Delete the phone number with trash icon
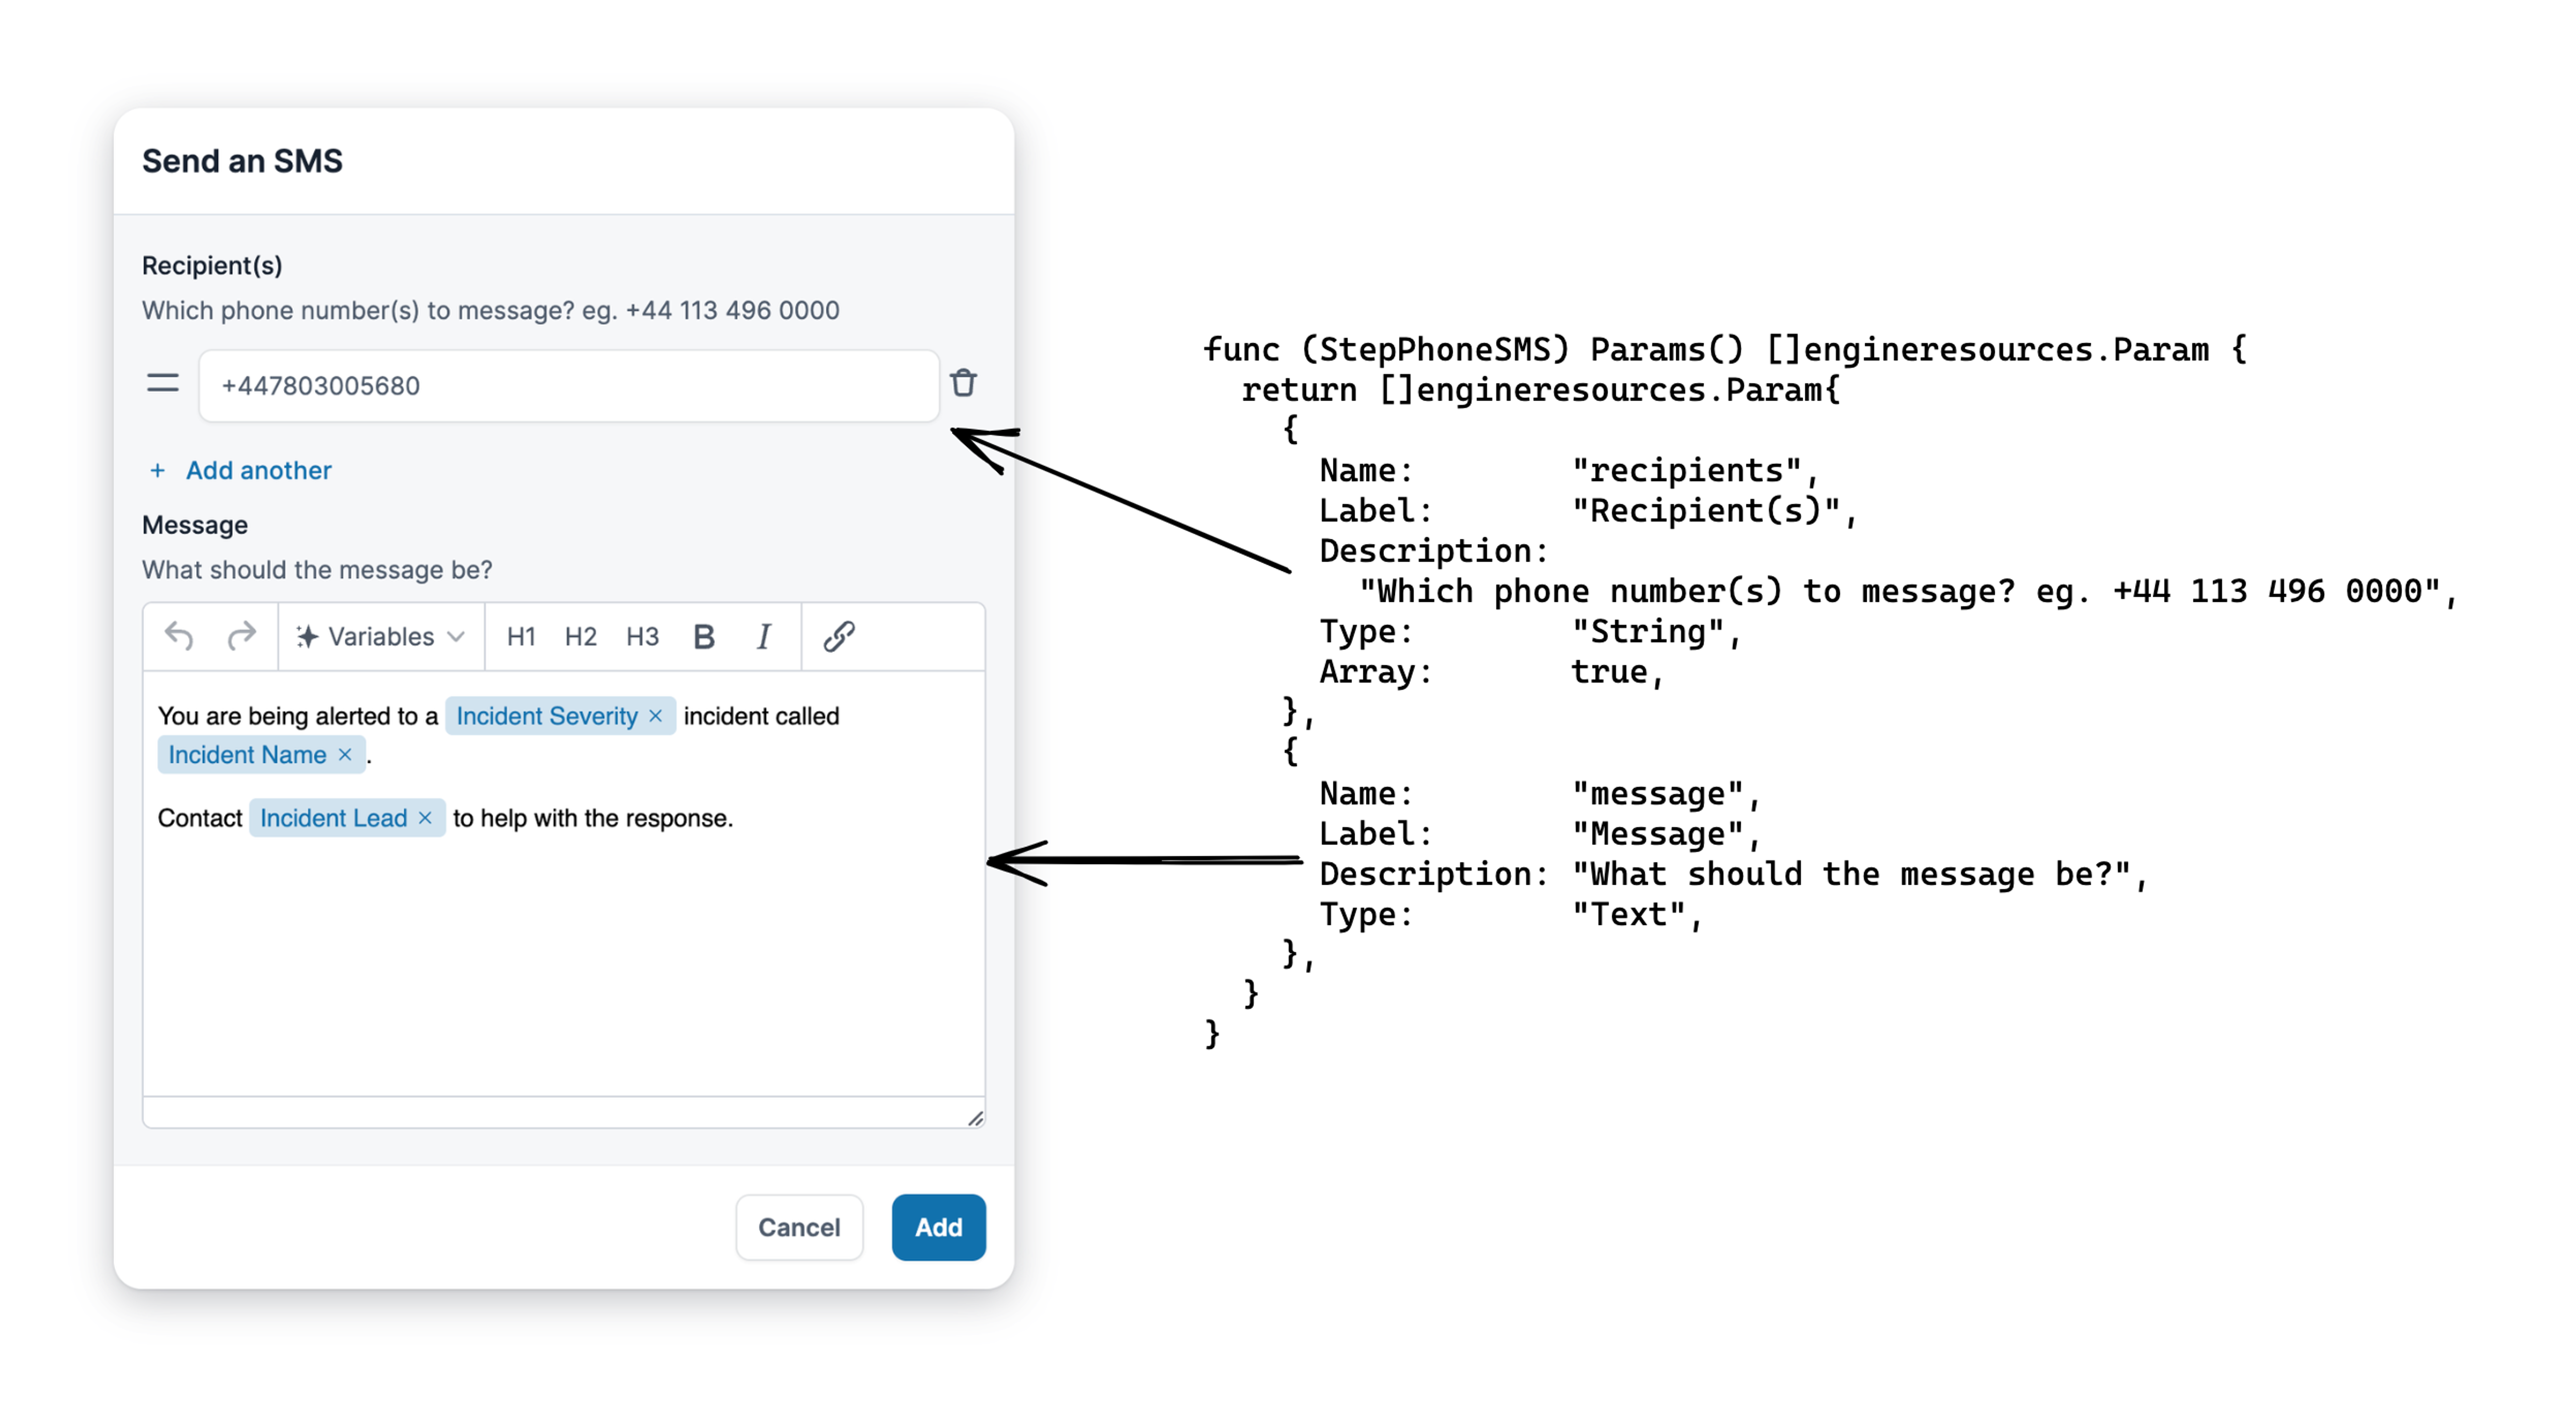The width and height of the screenshot is (2576, 1406). click(963, 384)
